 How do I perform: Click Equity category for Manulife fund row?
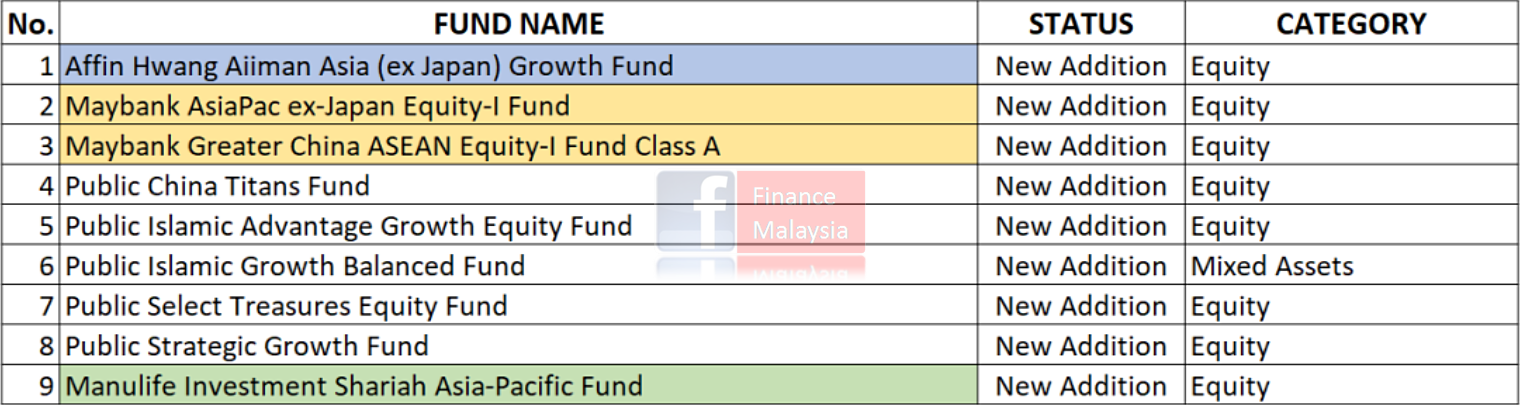pyautogui.click(x=1230, y=386)
